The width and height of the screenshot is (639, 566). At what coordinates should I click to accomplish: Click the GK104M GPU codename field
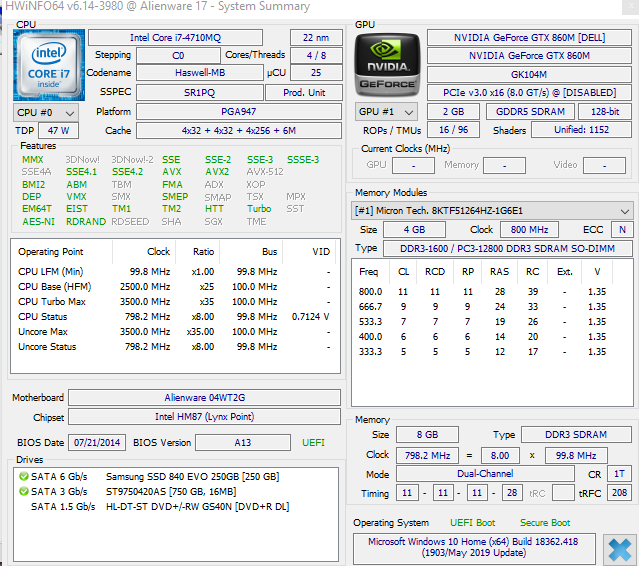[x=529, y=74]
